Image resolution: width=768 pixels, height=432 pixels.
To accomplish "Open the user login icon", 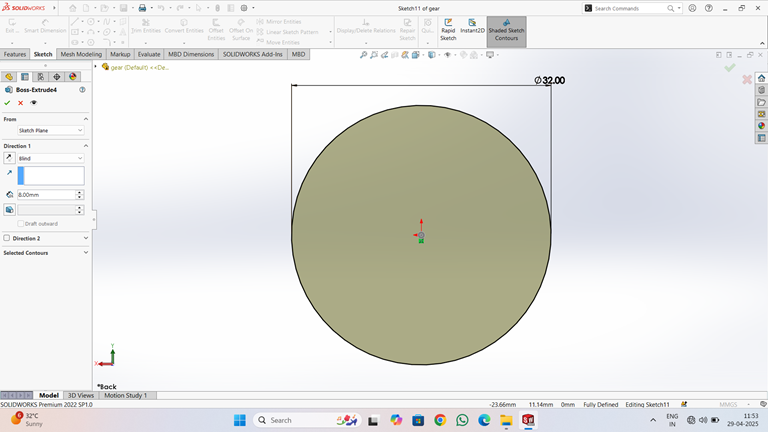I will coord(692,8).
